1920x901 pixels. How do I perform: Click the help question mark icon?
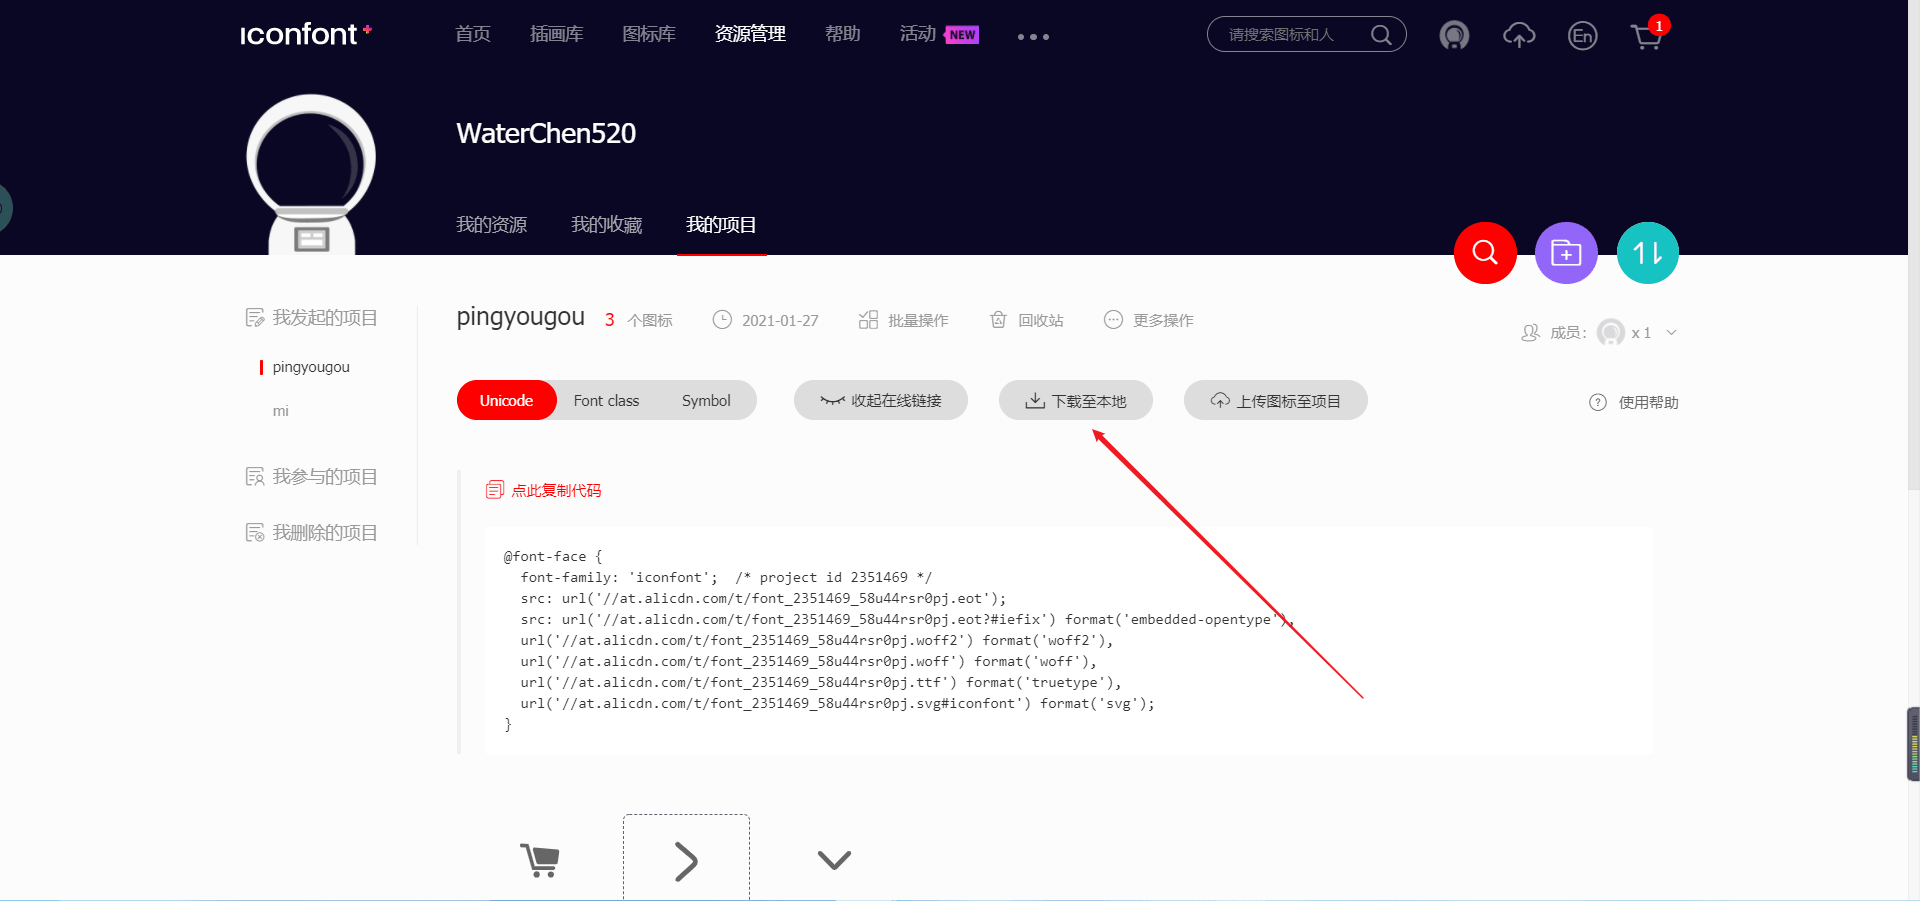coord(1598,402)
